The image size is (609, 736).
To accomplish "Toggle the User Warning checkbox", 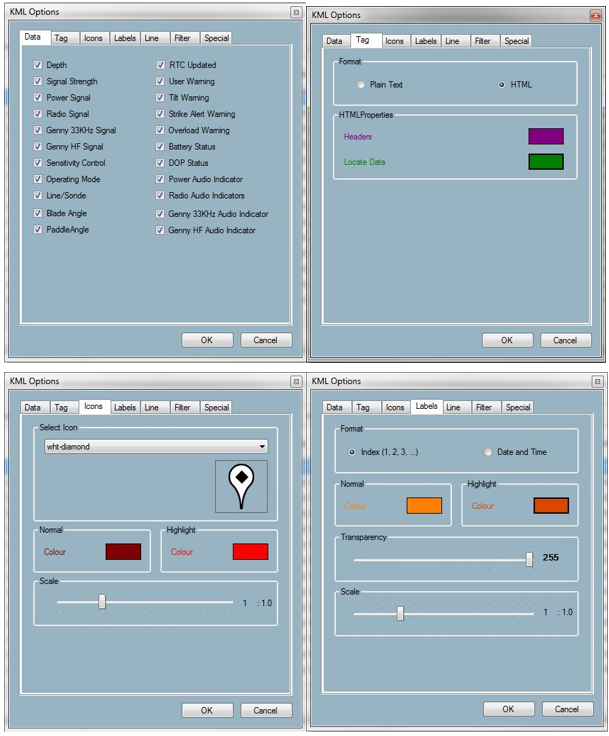I will click(160, 81).
